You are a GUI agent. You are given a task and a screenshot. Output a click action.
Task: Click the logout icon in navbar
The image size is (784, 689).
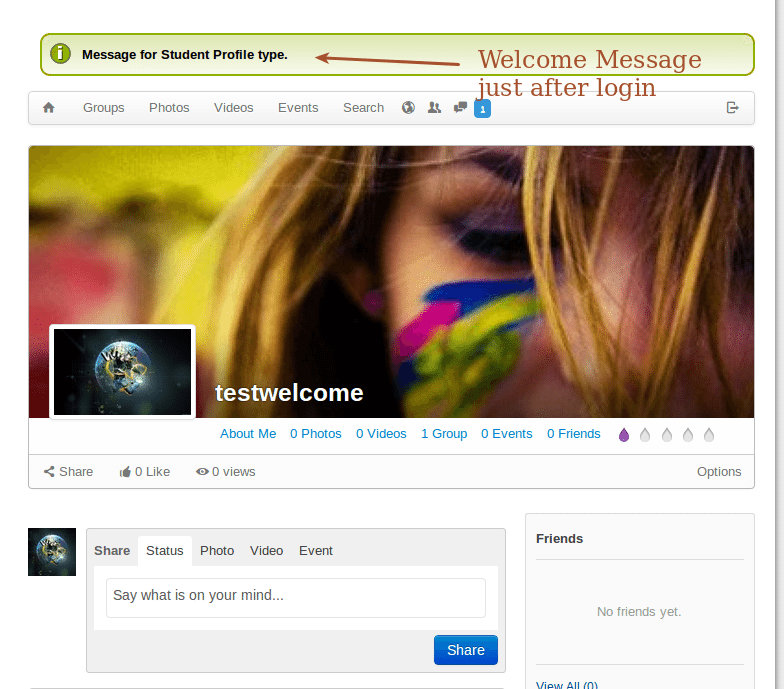tap(733, 108)
